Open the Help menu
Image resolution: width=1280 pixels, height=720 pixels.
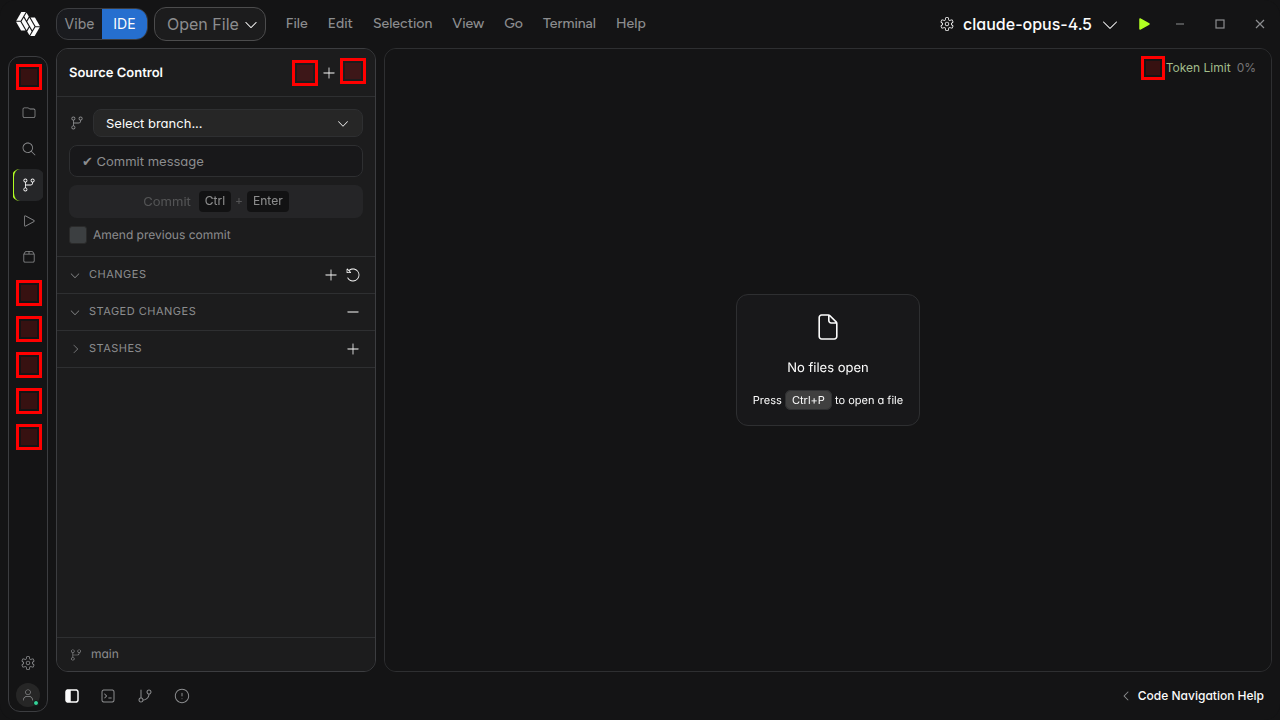pyautogui.click(x=631, y=23)
